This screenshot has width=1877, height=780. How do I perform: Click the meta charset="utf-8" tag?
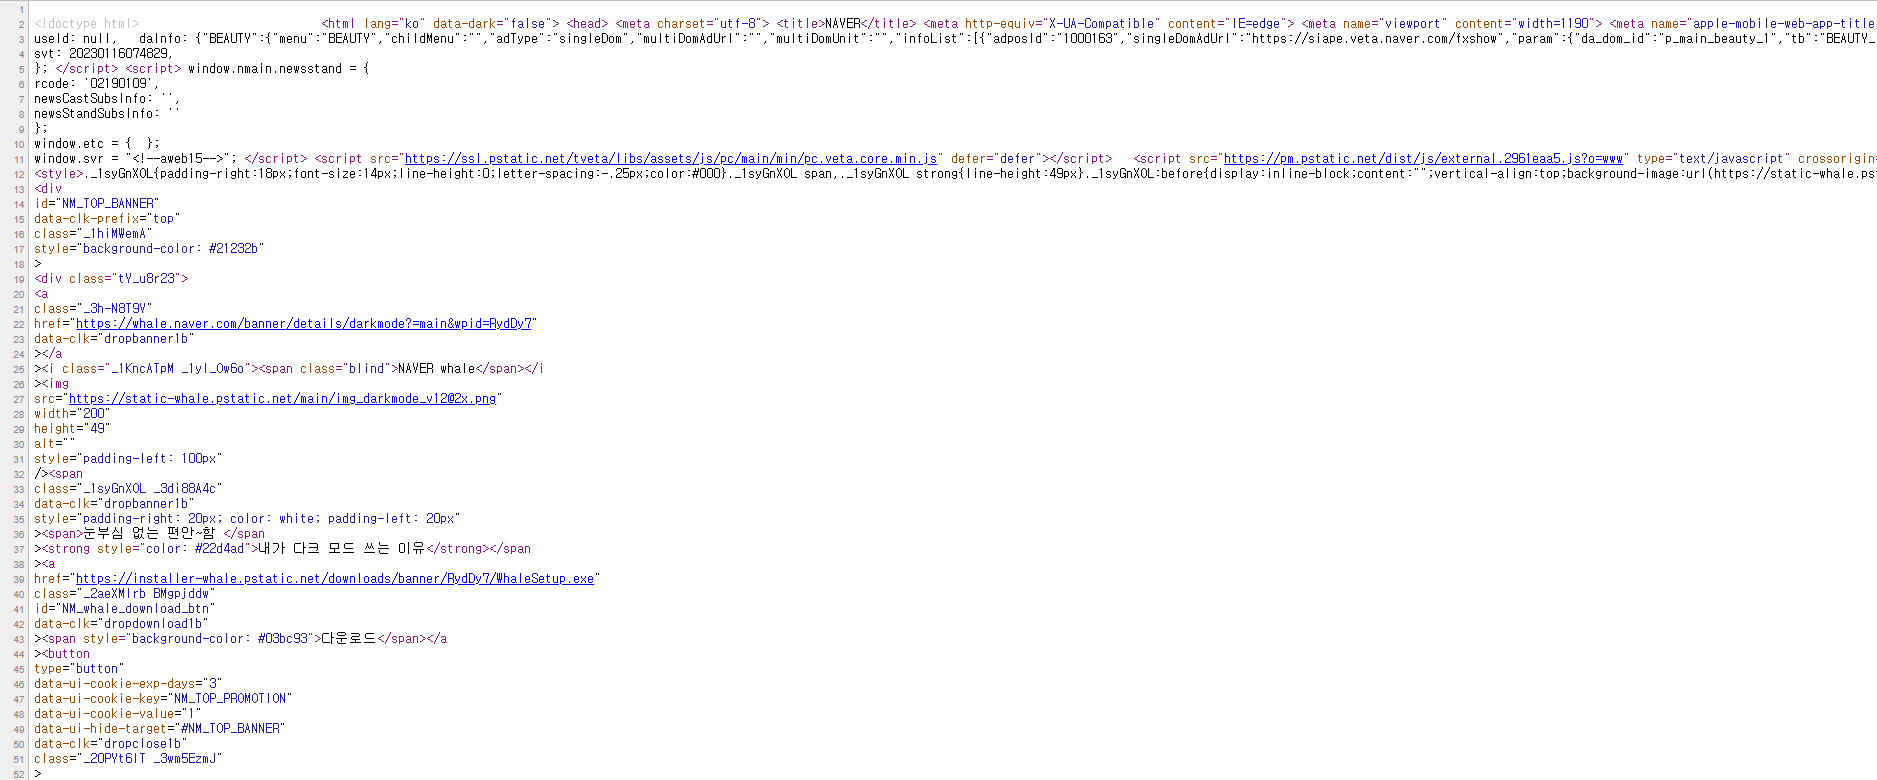[x=692, y=23]
